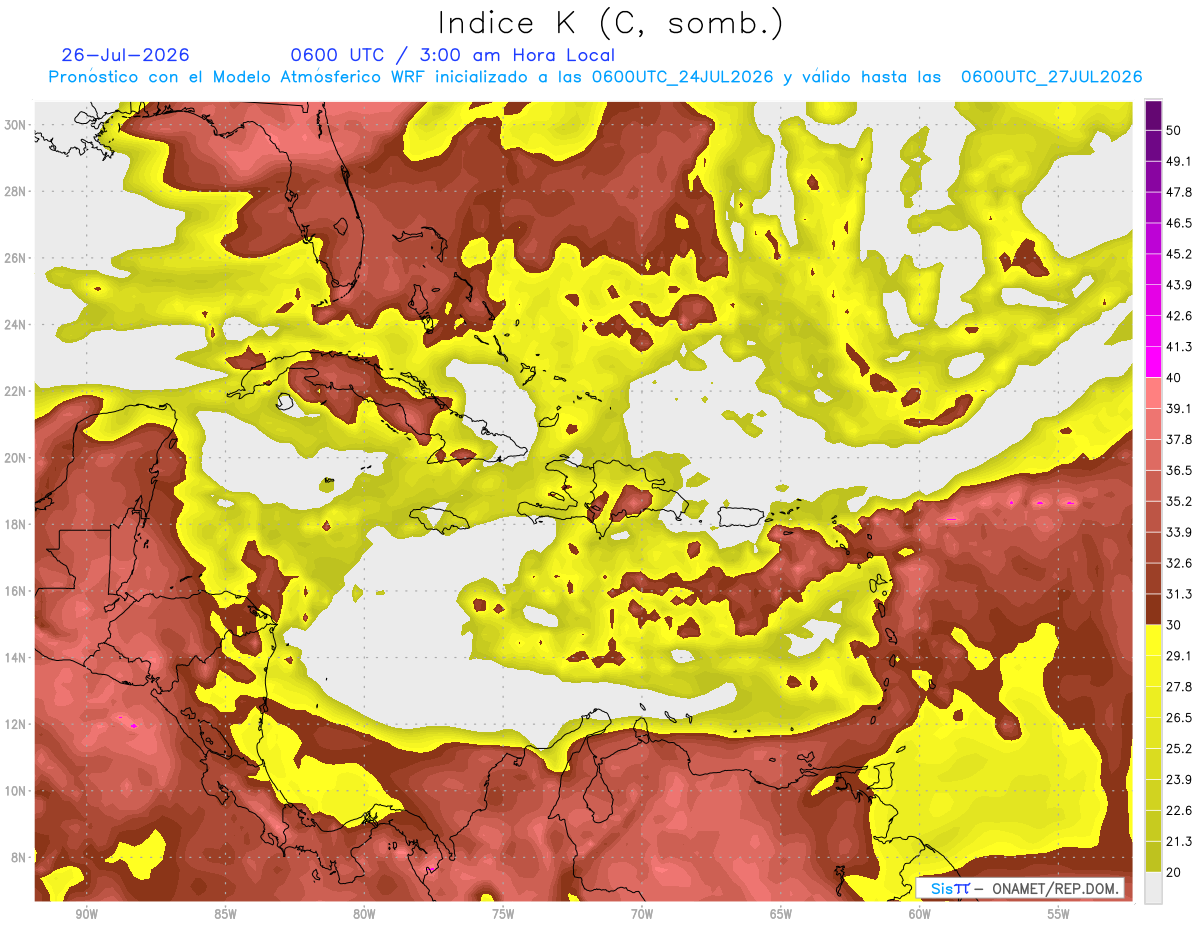
Task: Click the '42.6' colorbar label
Action: 1179,317
